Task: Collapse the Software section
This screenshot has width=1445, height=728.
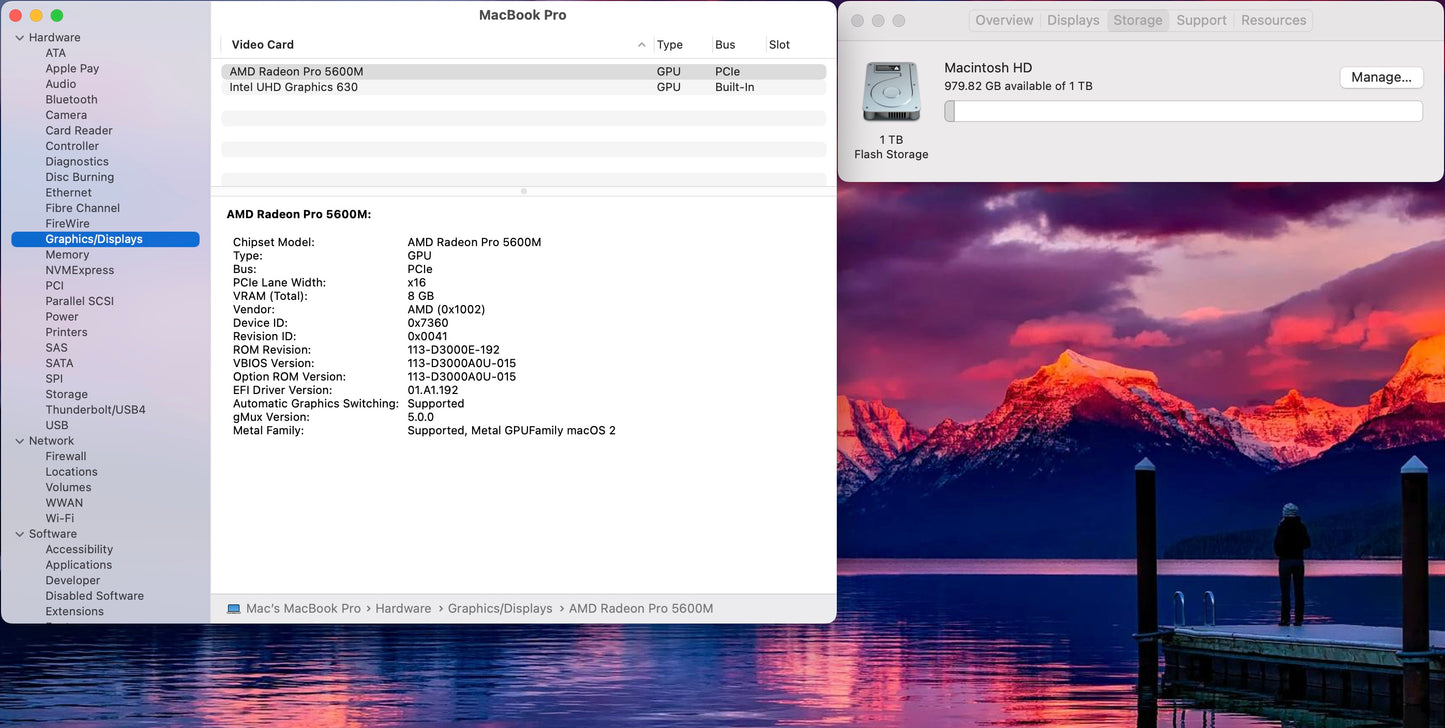Action: coord(19,533)
